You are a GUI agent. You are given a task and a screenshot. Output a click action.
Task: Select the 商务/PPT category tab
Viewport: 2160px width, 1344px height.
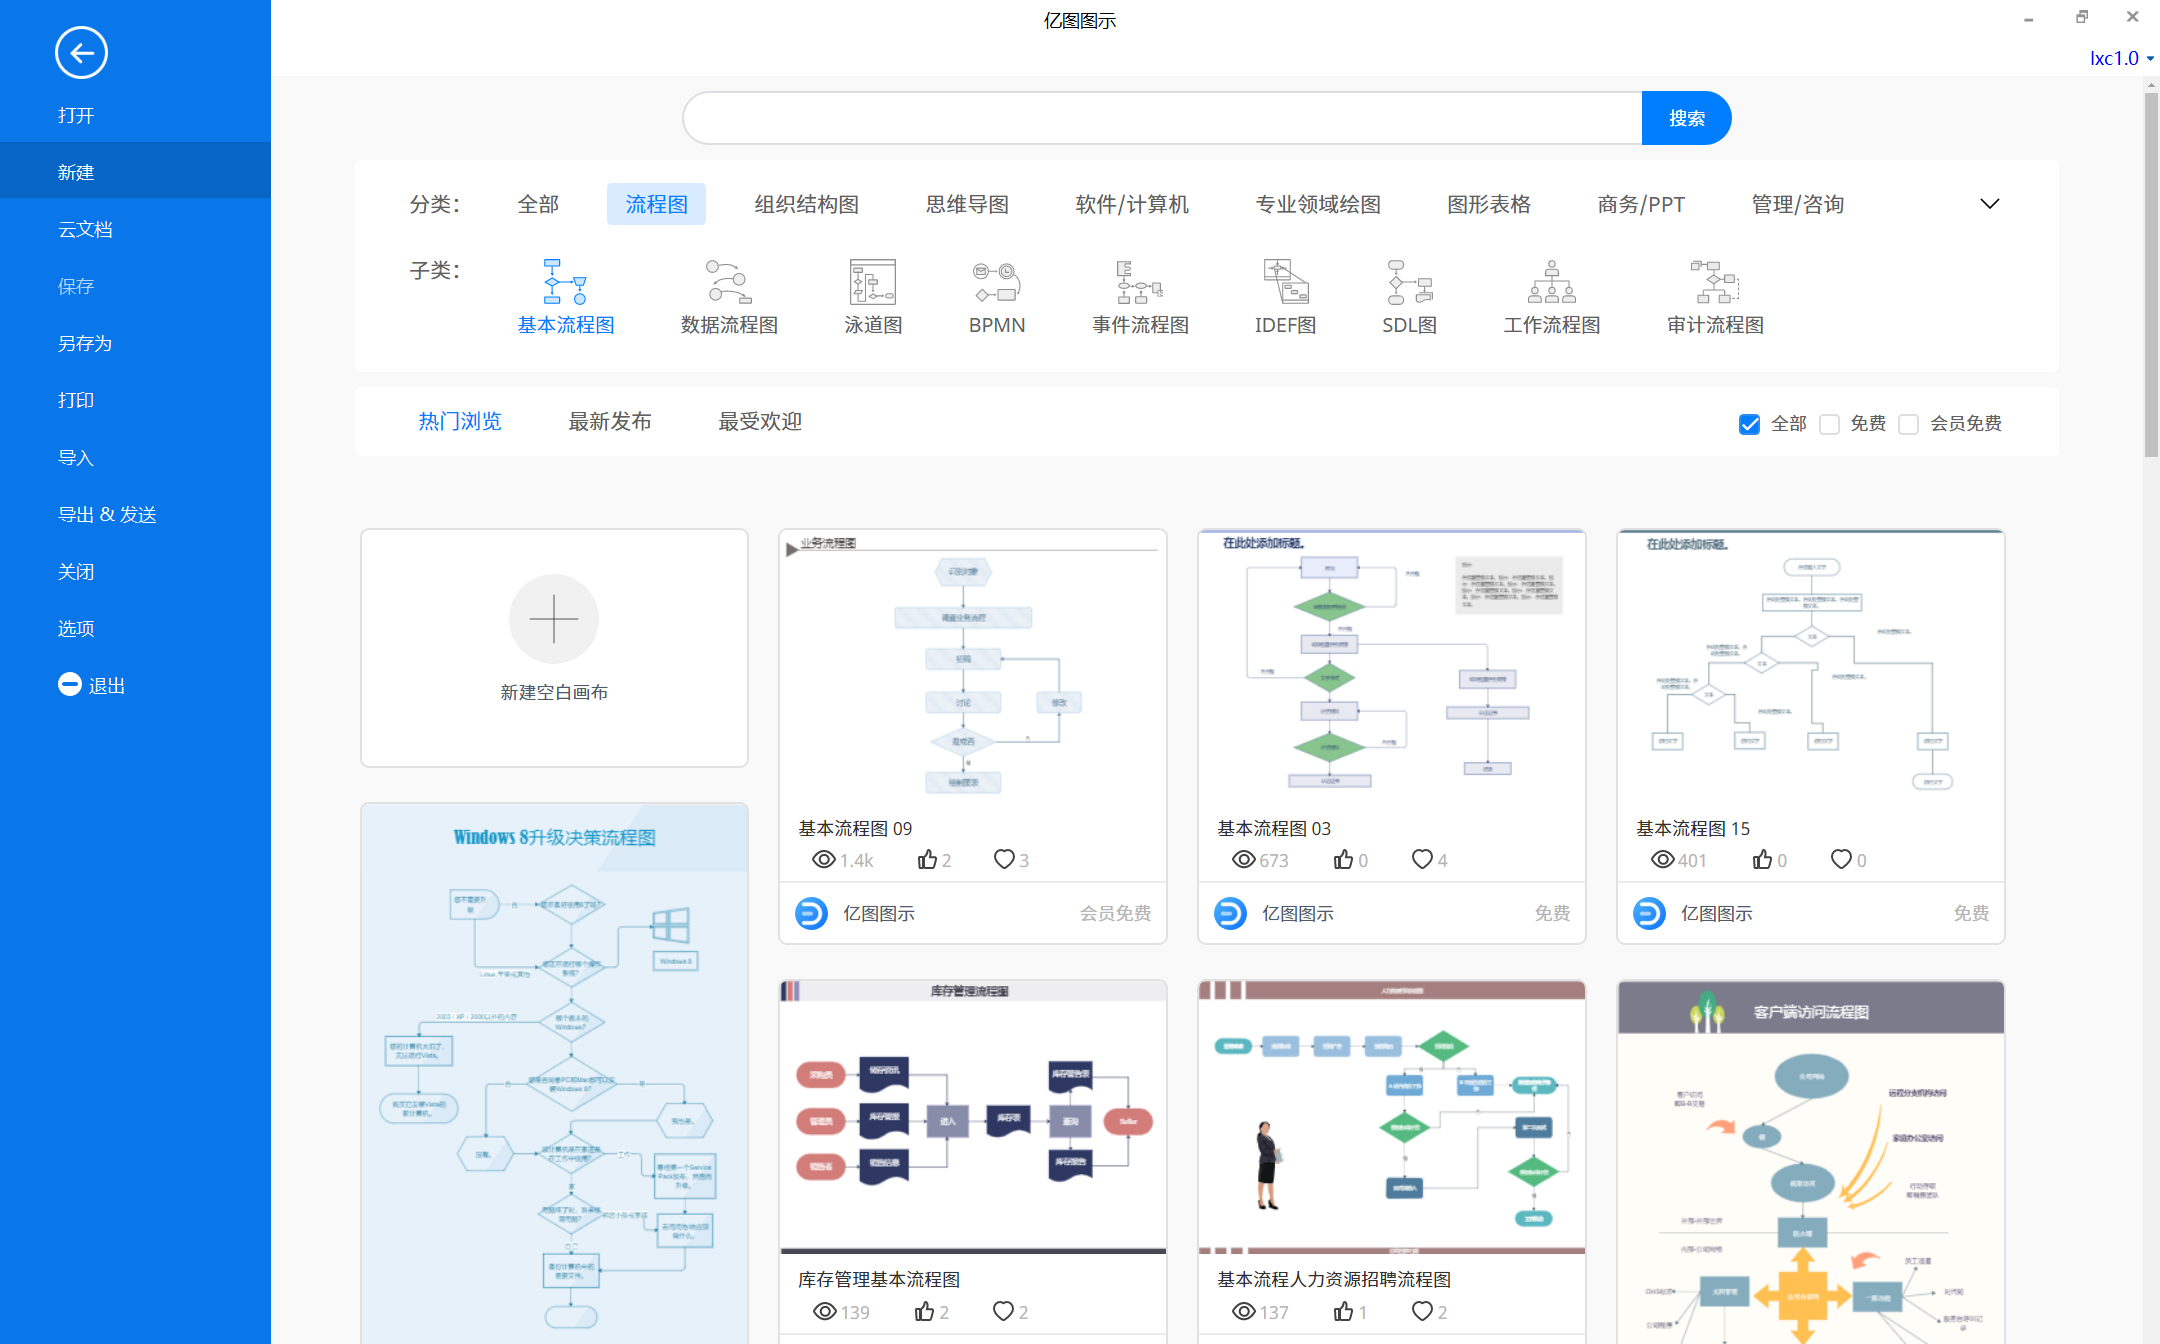(1641, 204)
